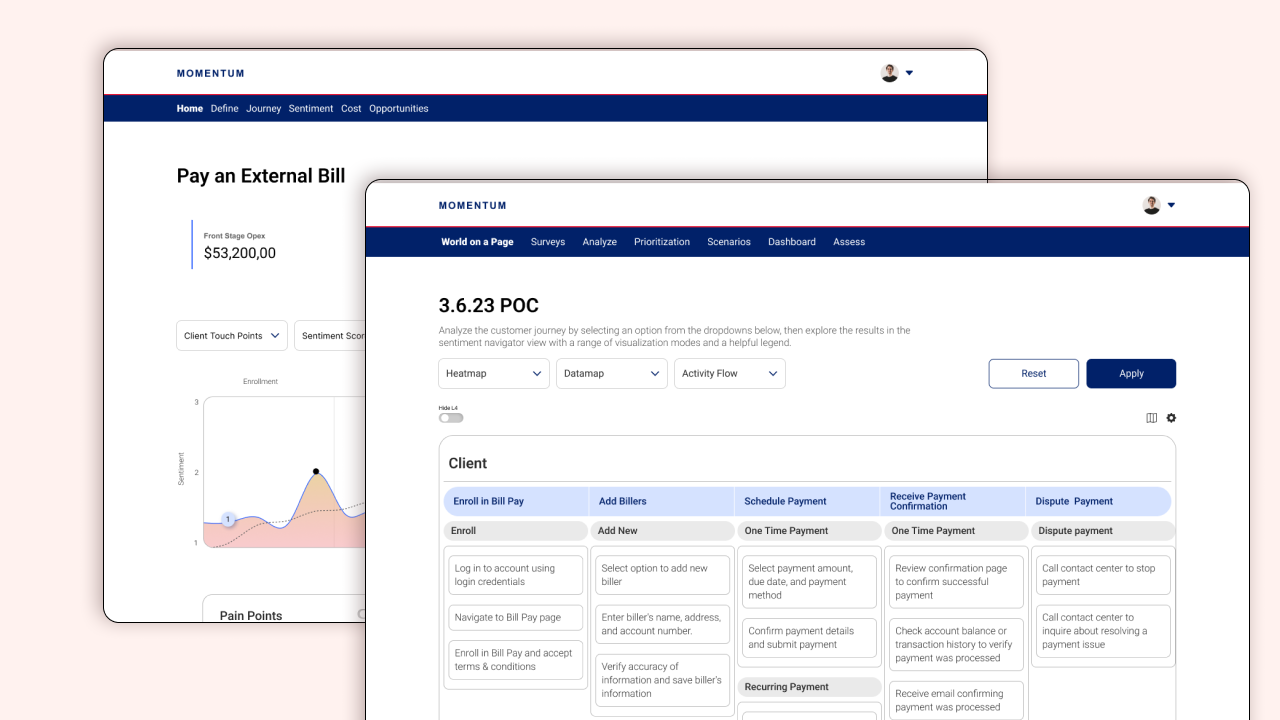
Task: Select the Receive Payment Confirmation stage header
Action: click(x=954, y=501)
